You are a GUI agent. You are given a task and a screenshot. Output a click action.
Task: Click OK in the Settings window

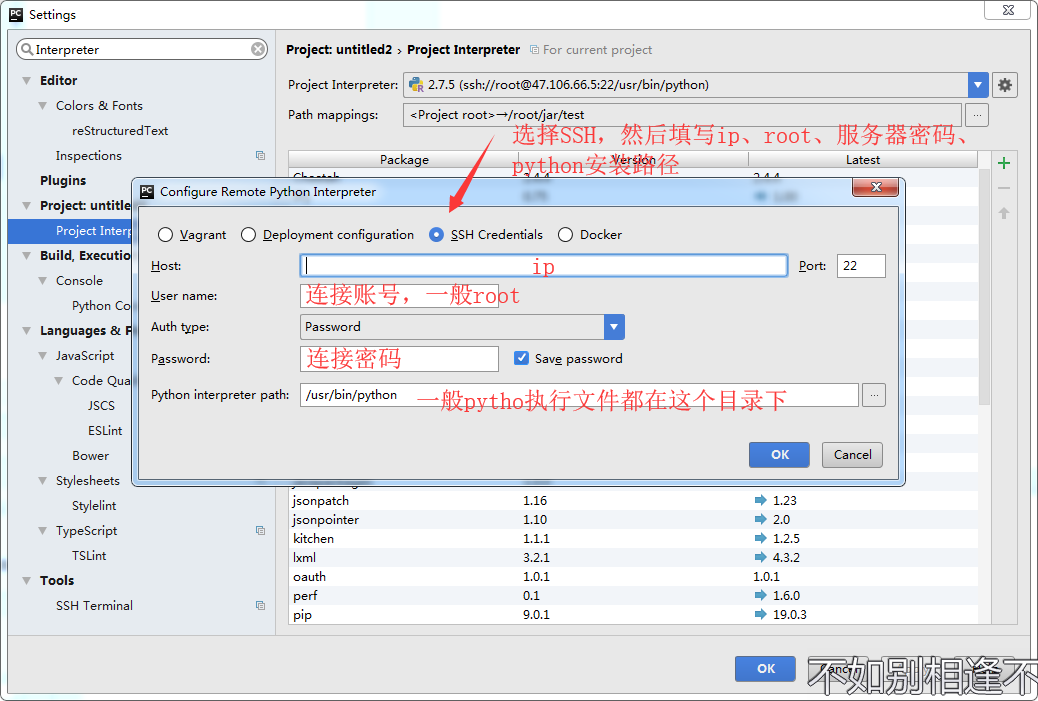pos(765,669)
